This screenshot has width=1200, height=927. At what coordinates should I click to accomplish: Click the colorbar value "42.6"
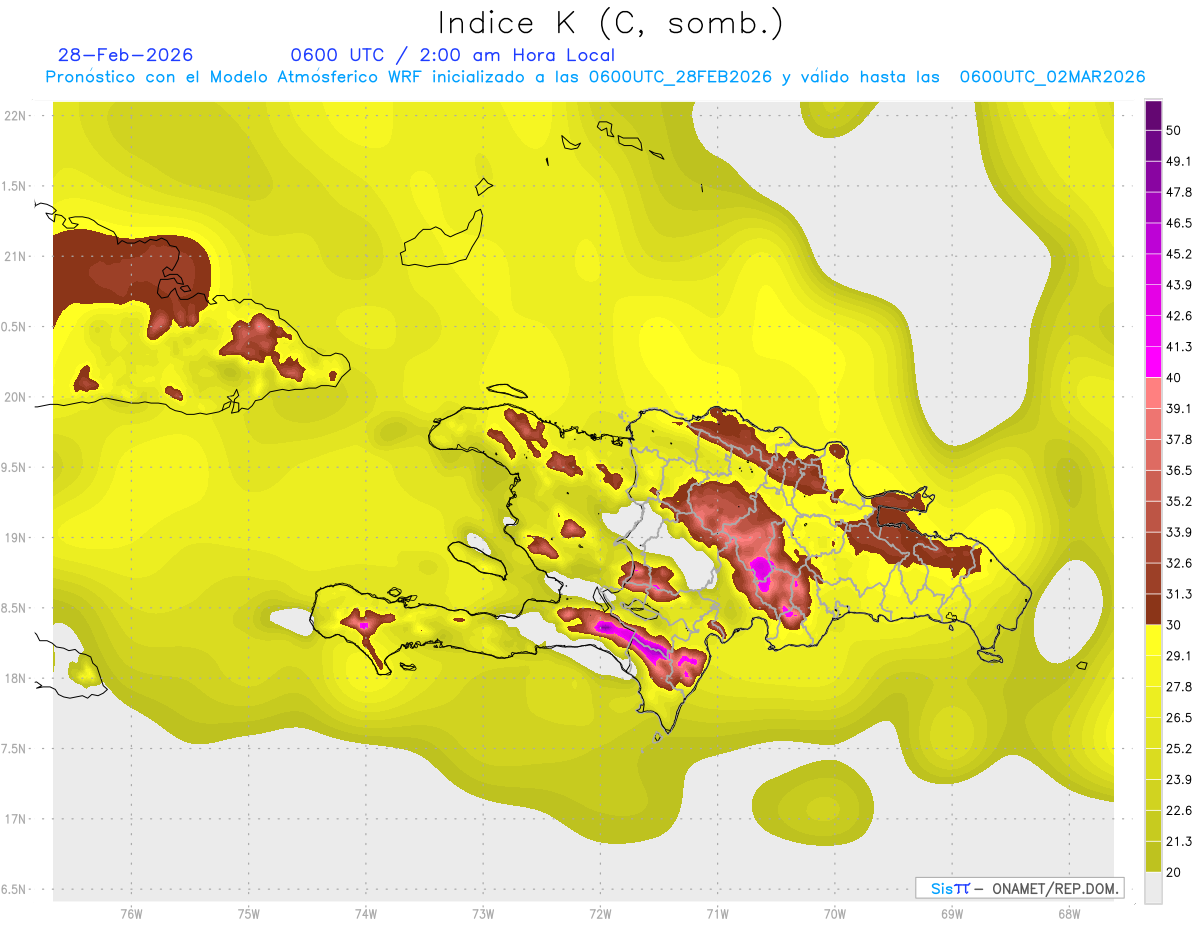tap(1179, 316)
